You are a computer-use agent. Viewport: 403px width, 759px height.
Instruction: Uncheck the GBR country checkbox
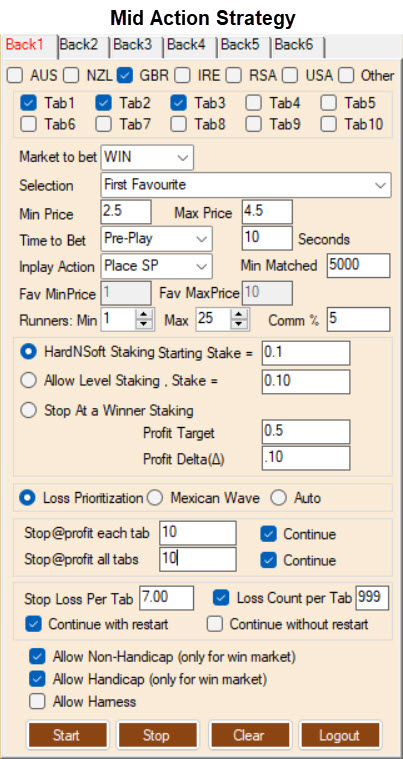[125, 76]
